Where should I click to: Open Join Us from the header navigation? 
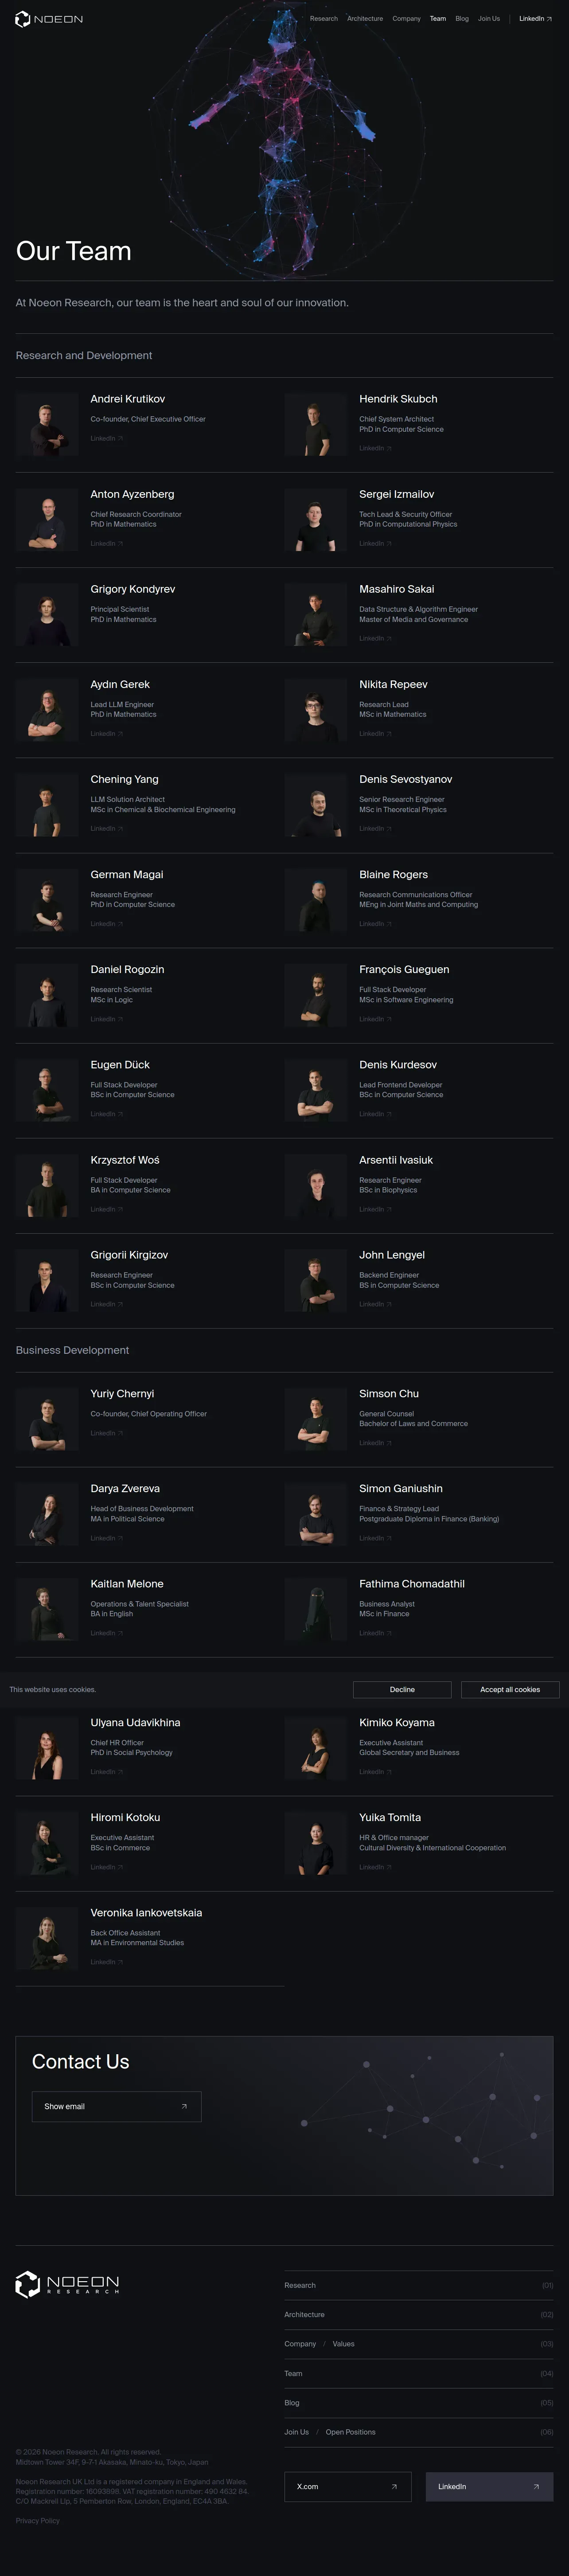click(x=489, y=19)
